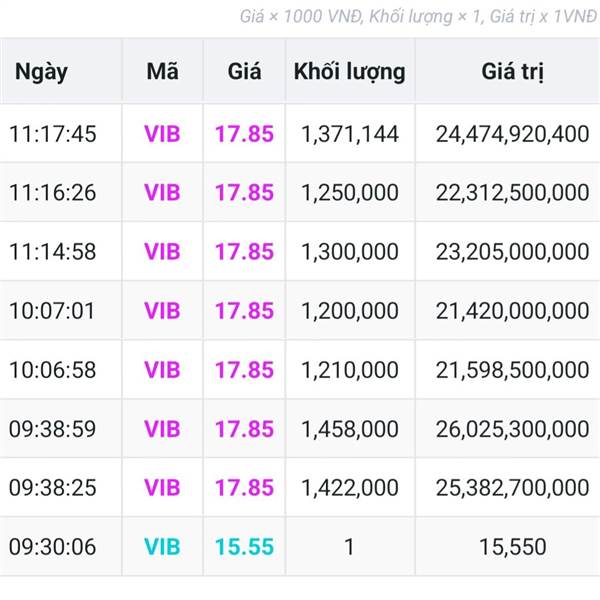Open VIB ticker at 09:38:59
Screen dimensions: 600x600
pyautogui.click(x=162, y=429)
